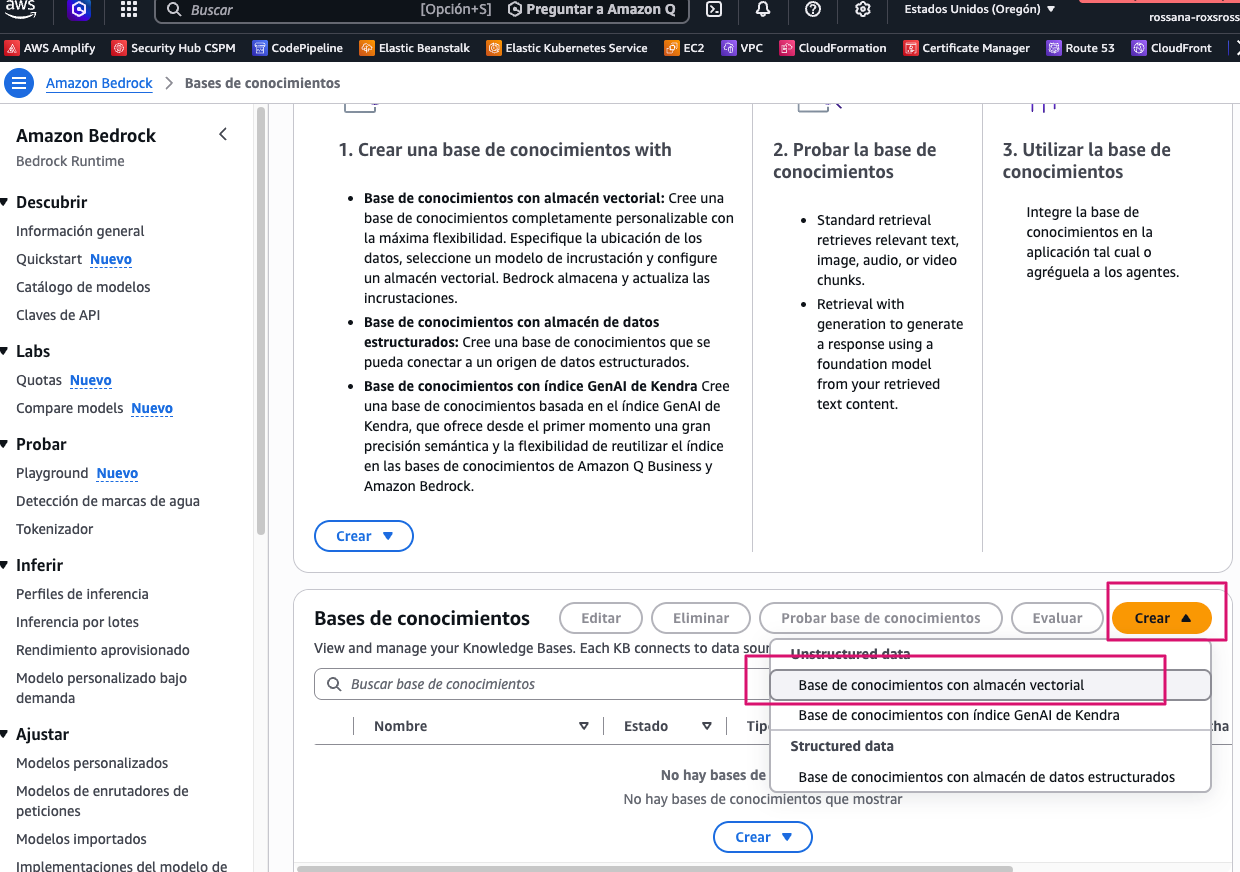Viewport: 1240px width, 872px height.
Task: Open the Certificate Manager shortcut
Action: tap(967, 48)
